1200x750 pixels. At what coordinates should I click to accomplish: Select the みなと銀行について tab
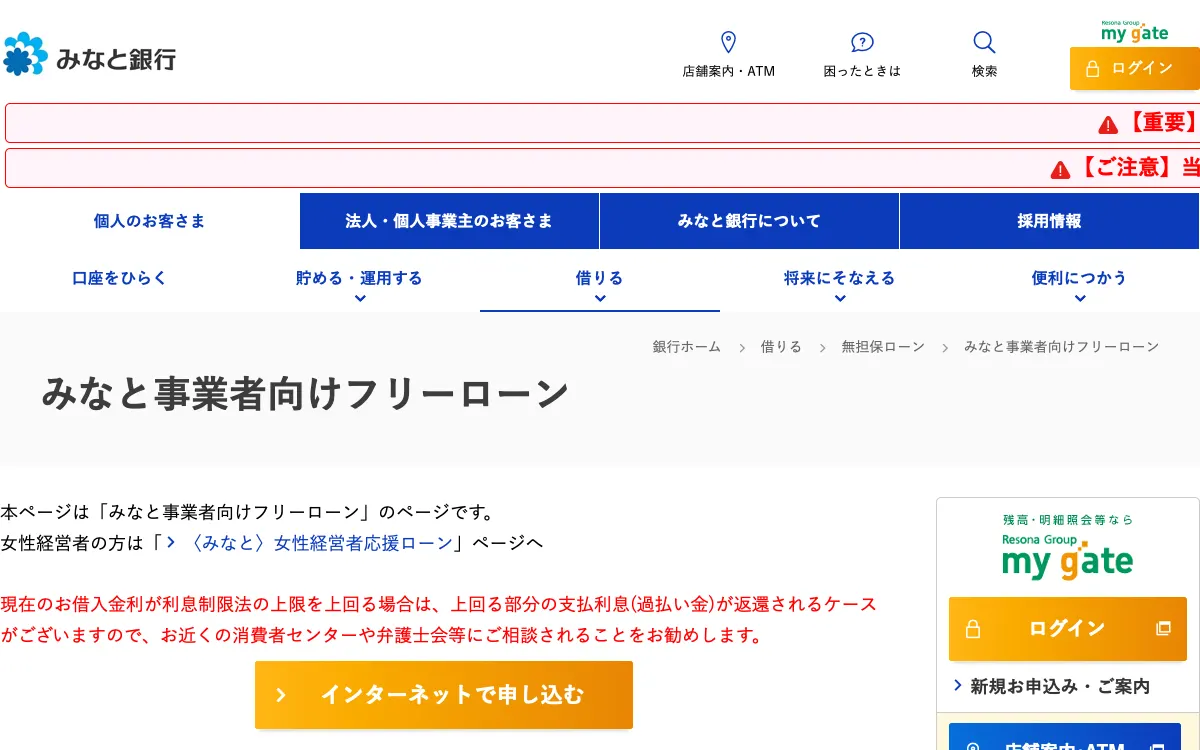click(749, 221)
